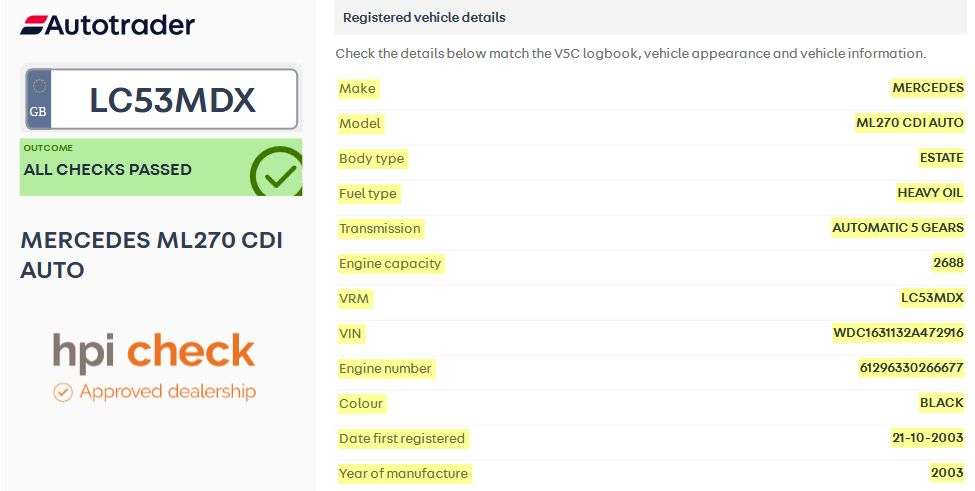The width and height of the screenshot is (975, 491).
Task: Click the date first registered 21-10-2003
Action: 927,438
